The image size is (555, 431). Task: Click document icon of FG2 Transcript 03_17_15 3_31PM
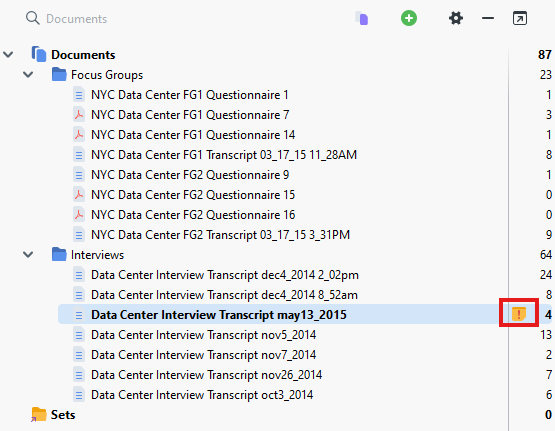click(79, 235)
